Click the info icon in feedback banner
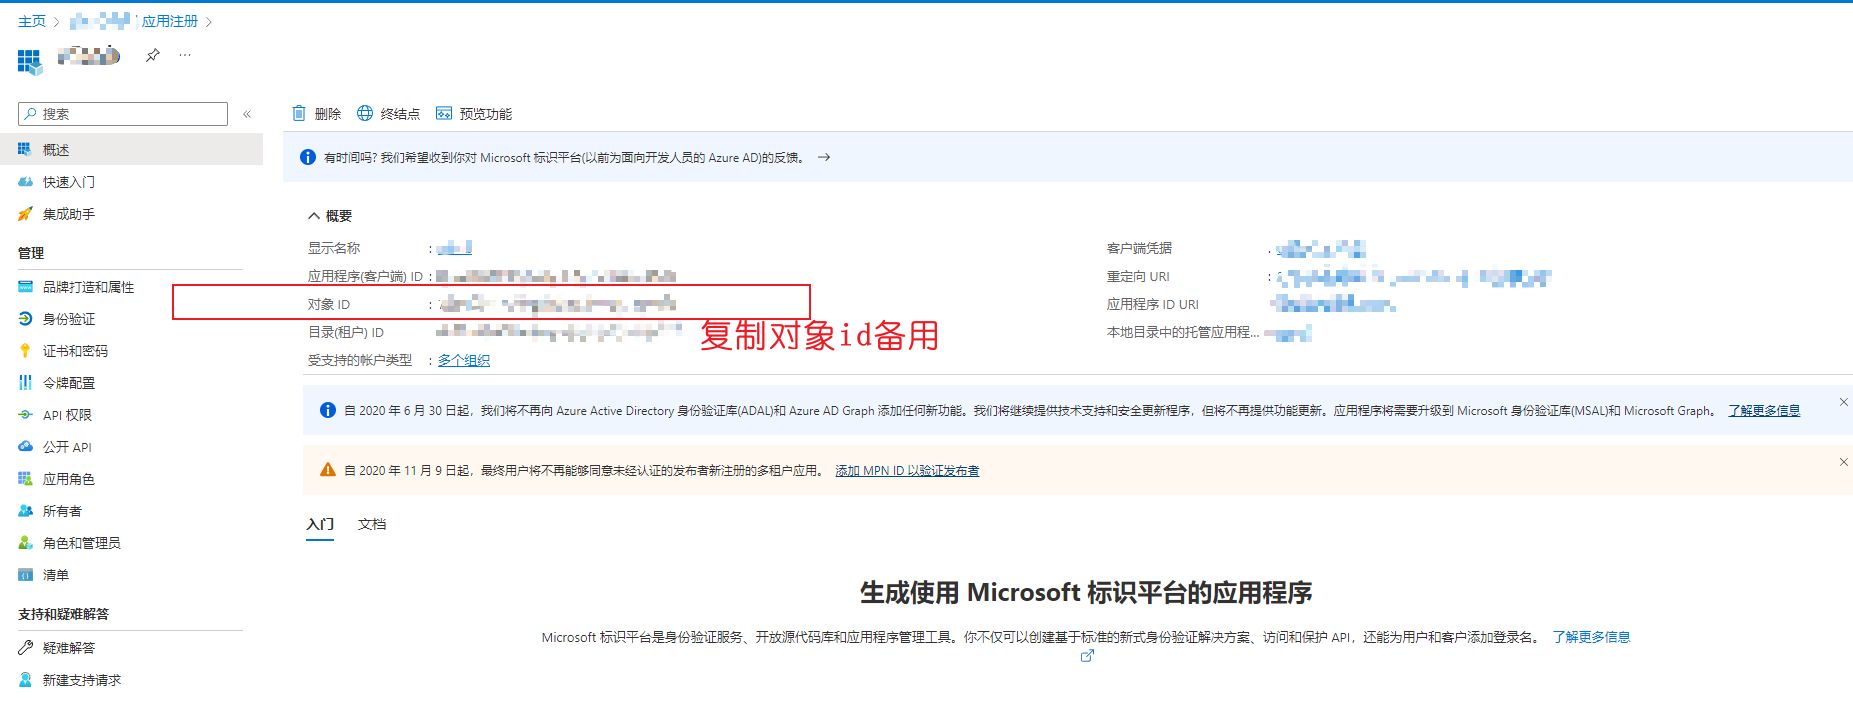 click(x=308, y=158)
